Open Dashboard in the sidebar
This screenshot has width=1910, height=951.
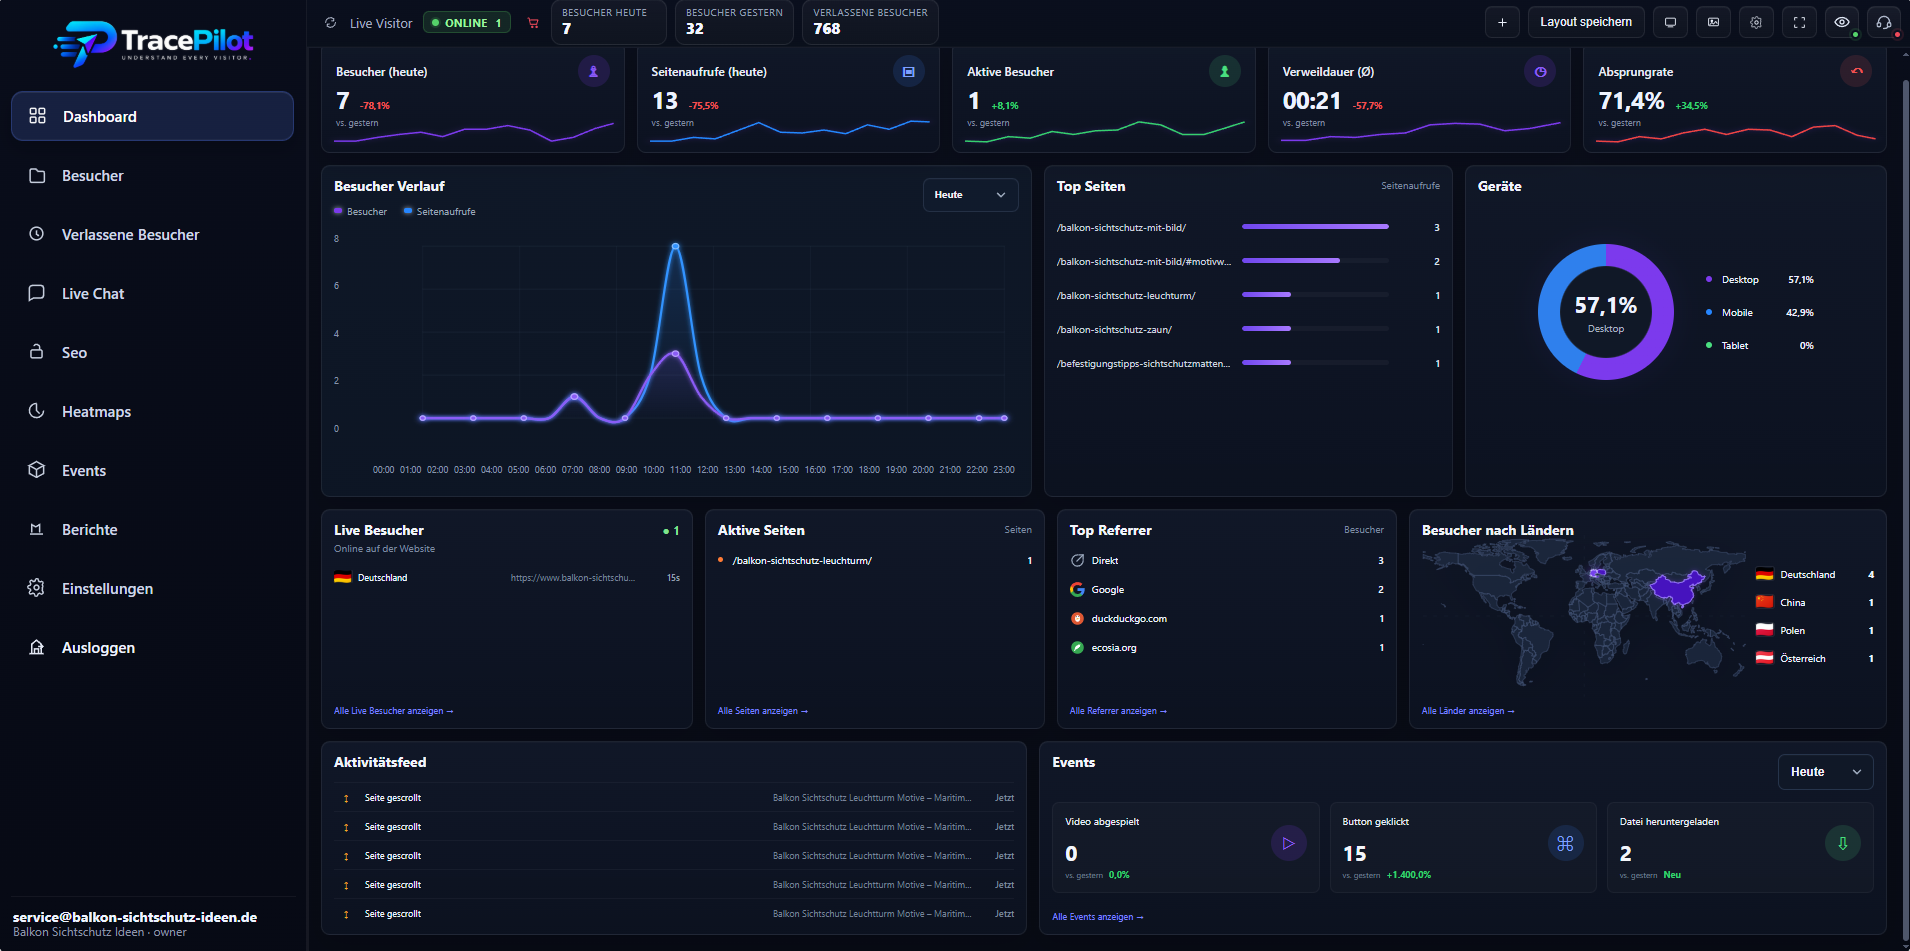coord(152,116)
